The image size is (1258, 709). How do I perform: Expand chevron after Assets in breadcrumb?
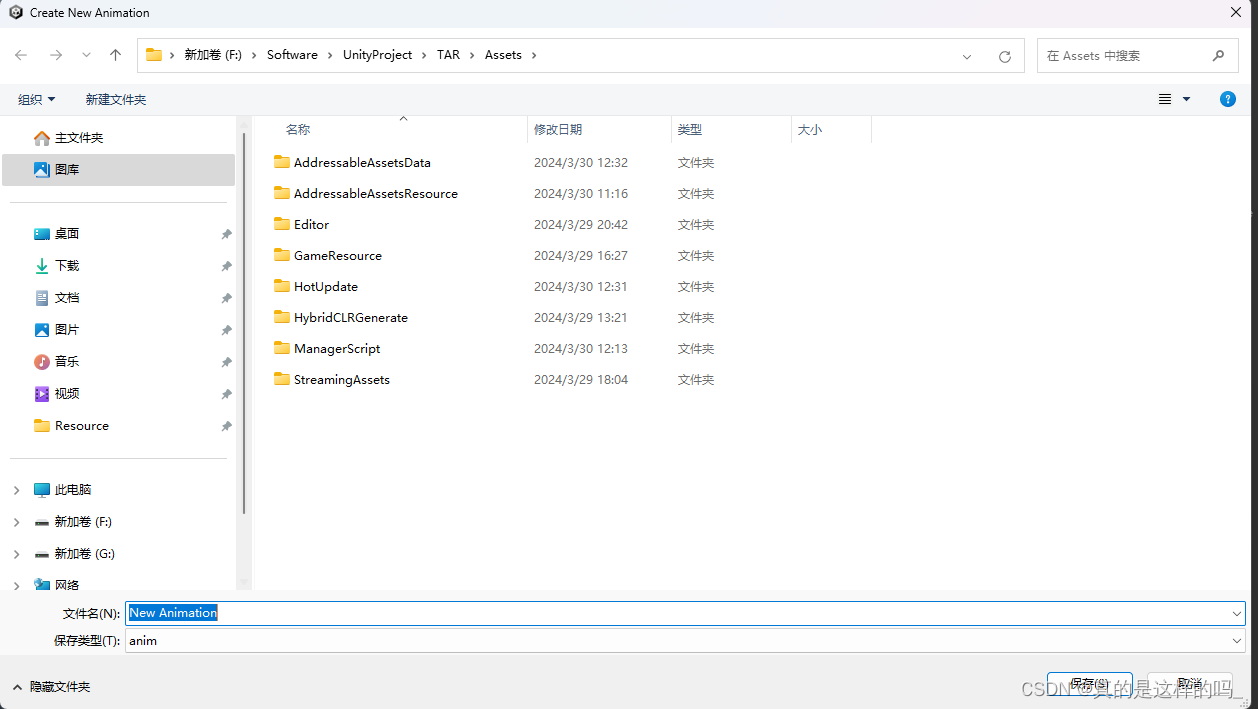(x=534, y=55)
